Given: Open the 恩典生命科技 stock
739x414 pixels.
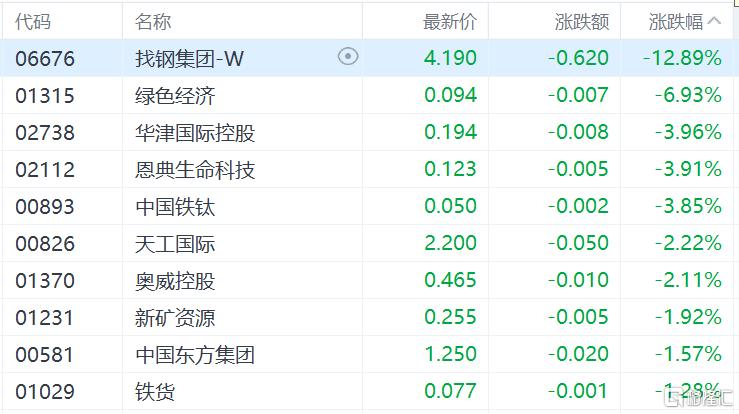Looking at the screenshot, I should (x=195, y=170).
